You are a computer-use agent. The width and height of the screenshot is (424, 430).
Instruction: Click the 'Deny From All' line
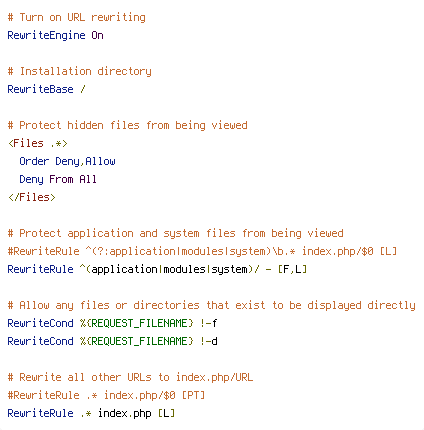coord(58,179)
